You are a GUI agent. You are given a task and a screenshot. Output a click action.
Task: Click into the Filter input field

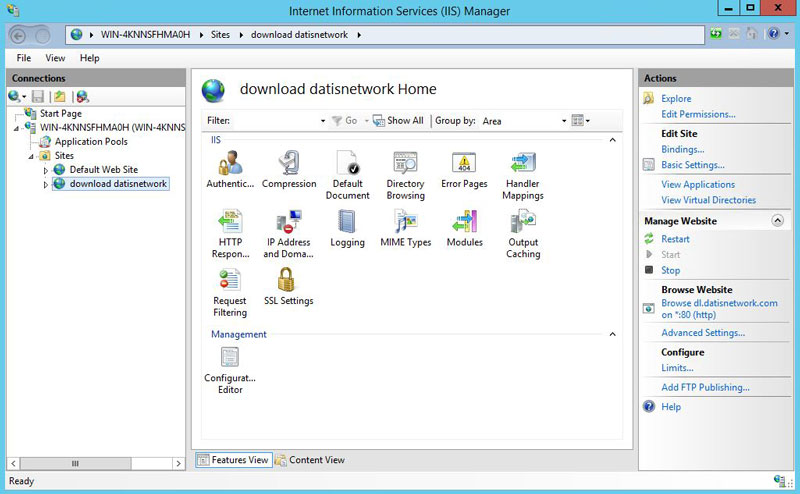[x=276, y=121]
